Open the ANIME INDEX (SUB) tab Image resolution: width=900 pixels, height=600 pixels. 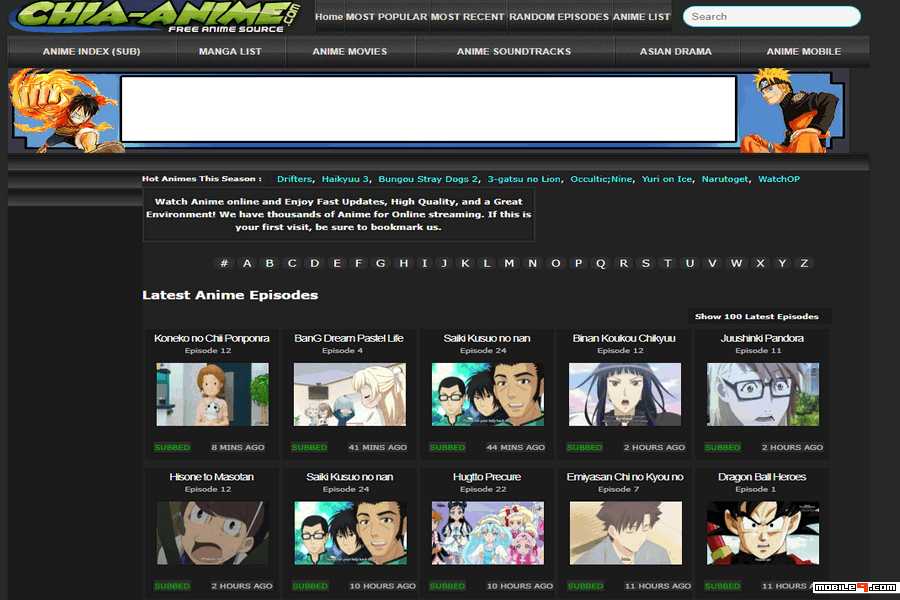[x=91, y=51]
